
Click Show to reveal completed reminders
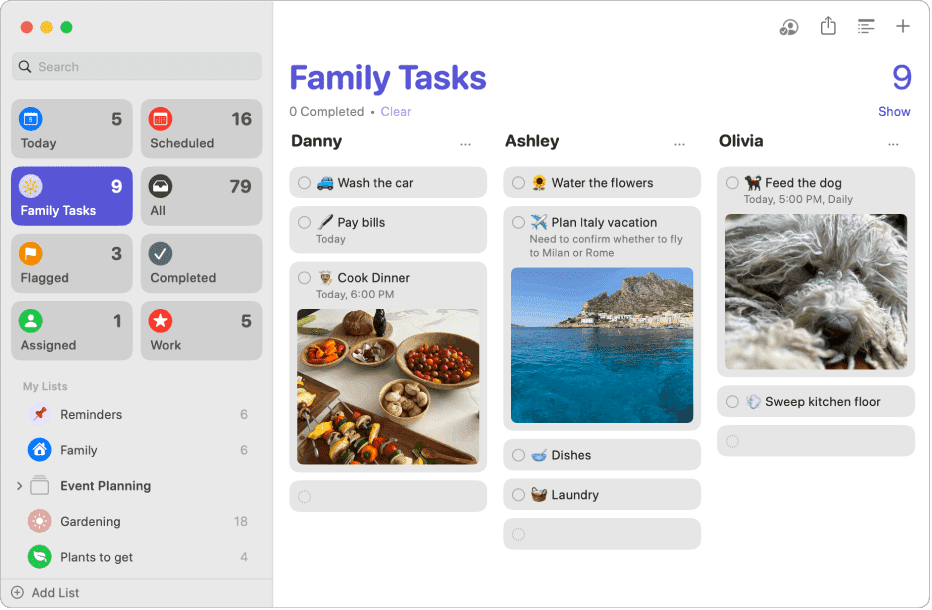point(894,111)
